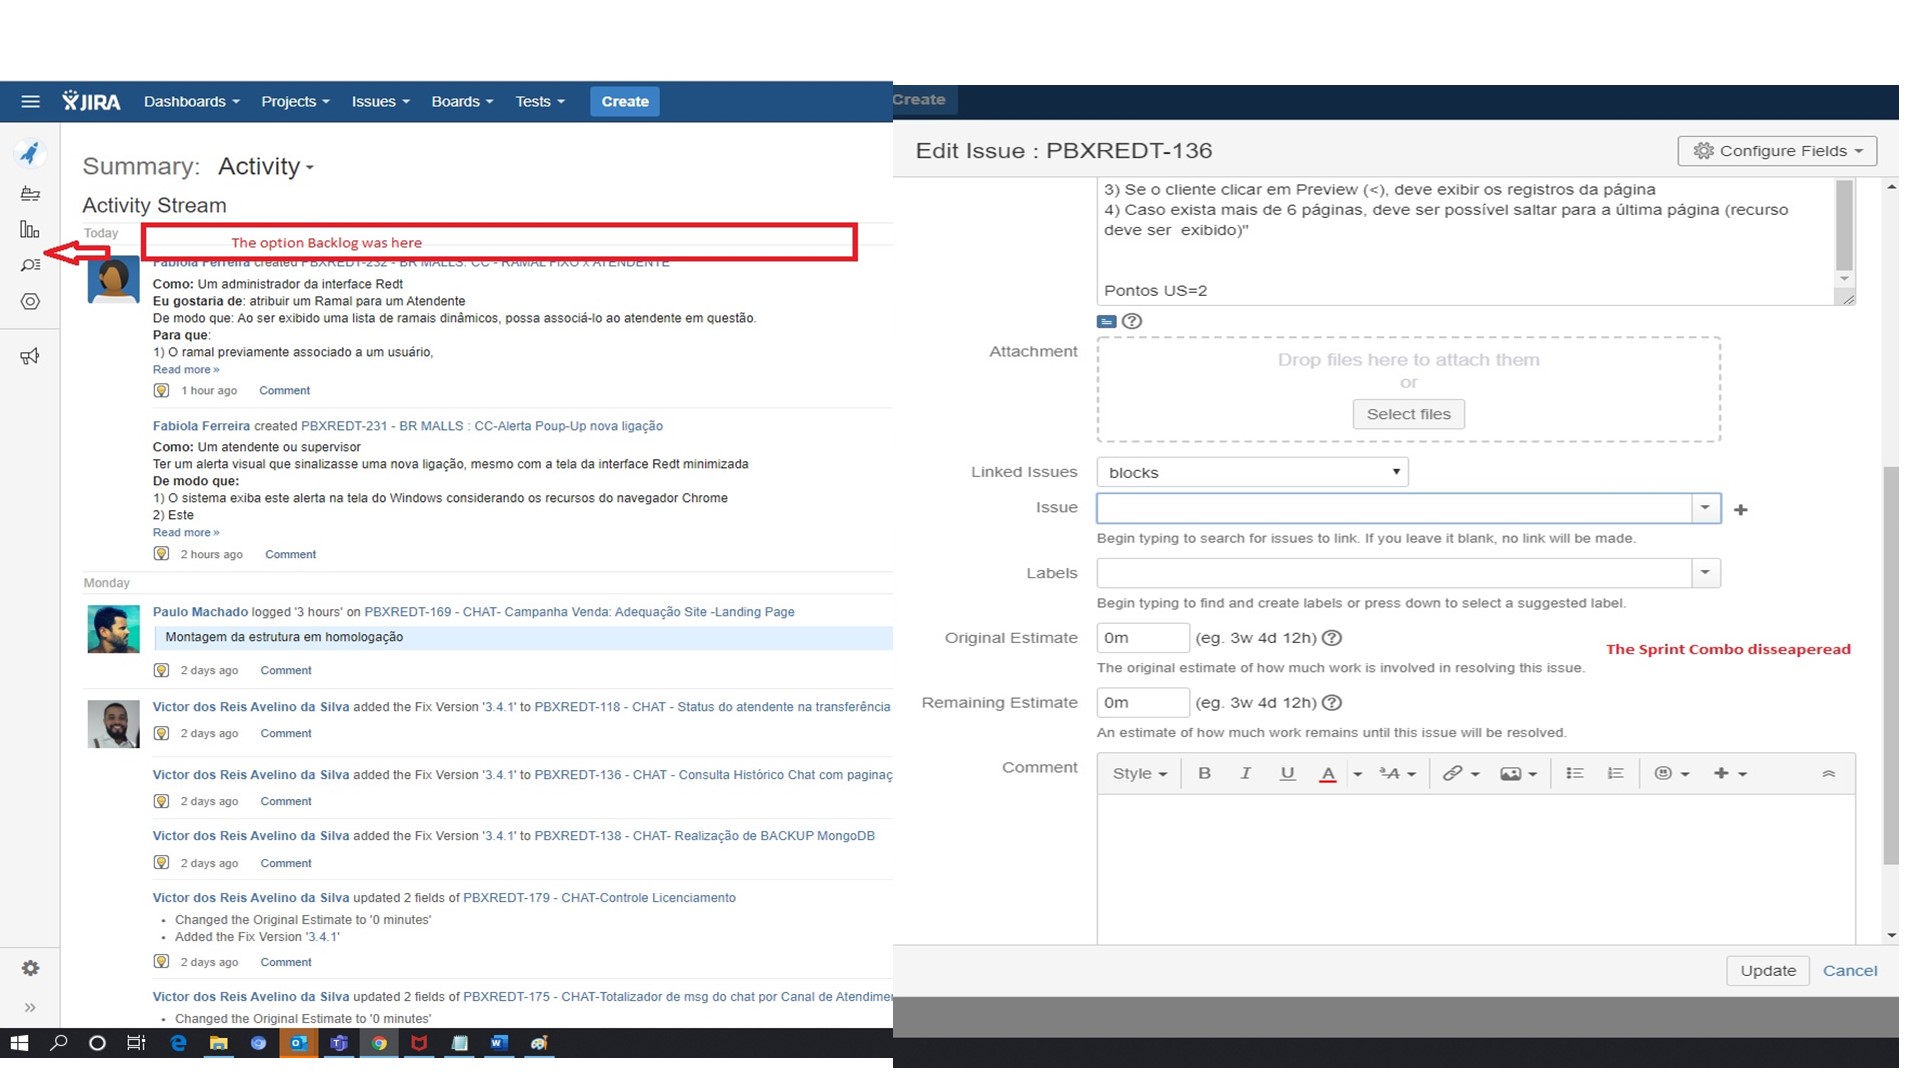Add another linked issue with plus icon
This screenshot has height=1080, width=1920.
[x=1741, y=510]
